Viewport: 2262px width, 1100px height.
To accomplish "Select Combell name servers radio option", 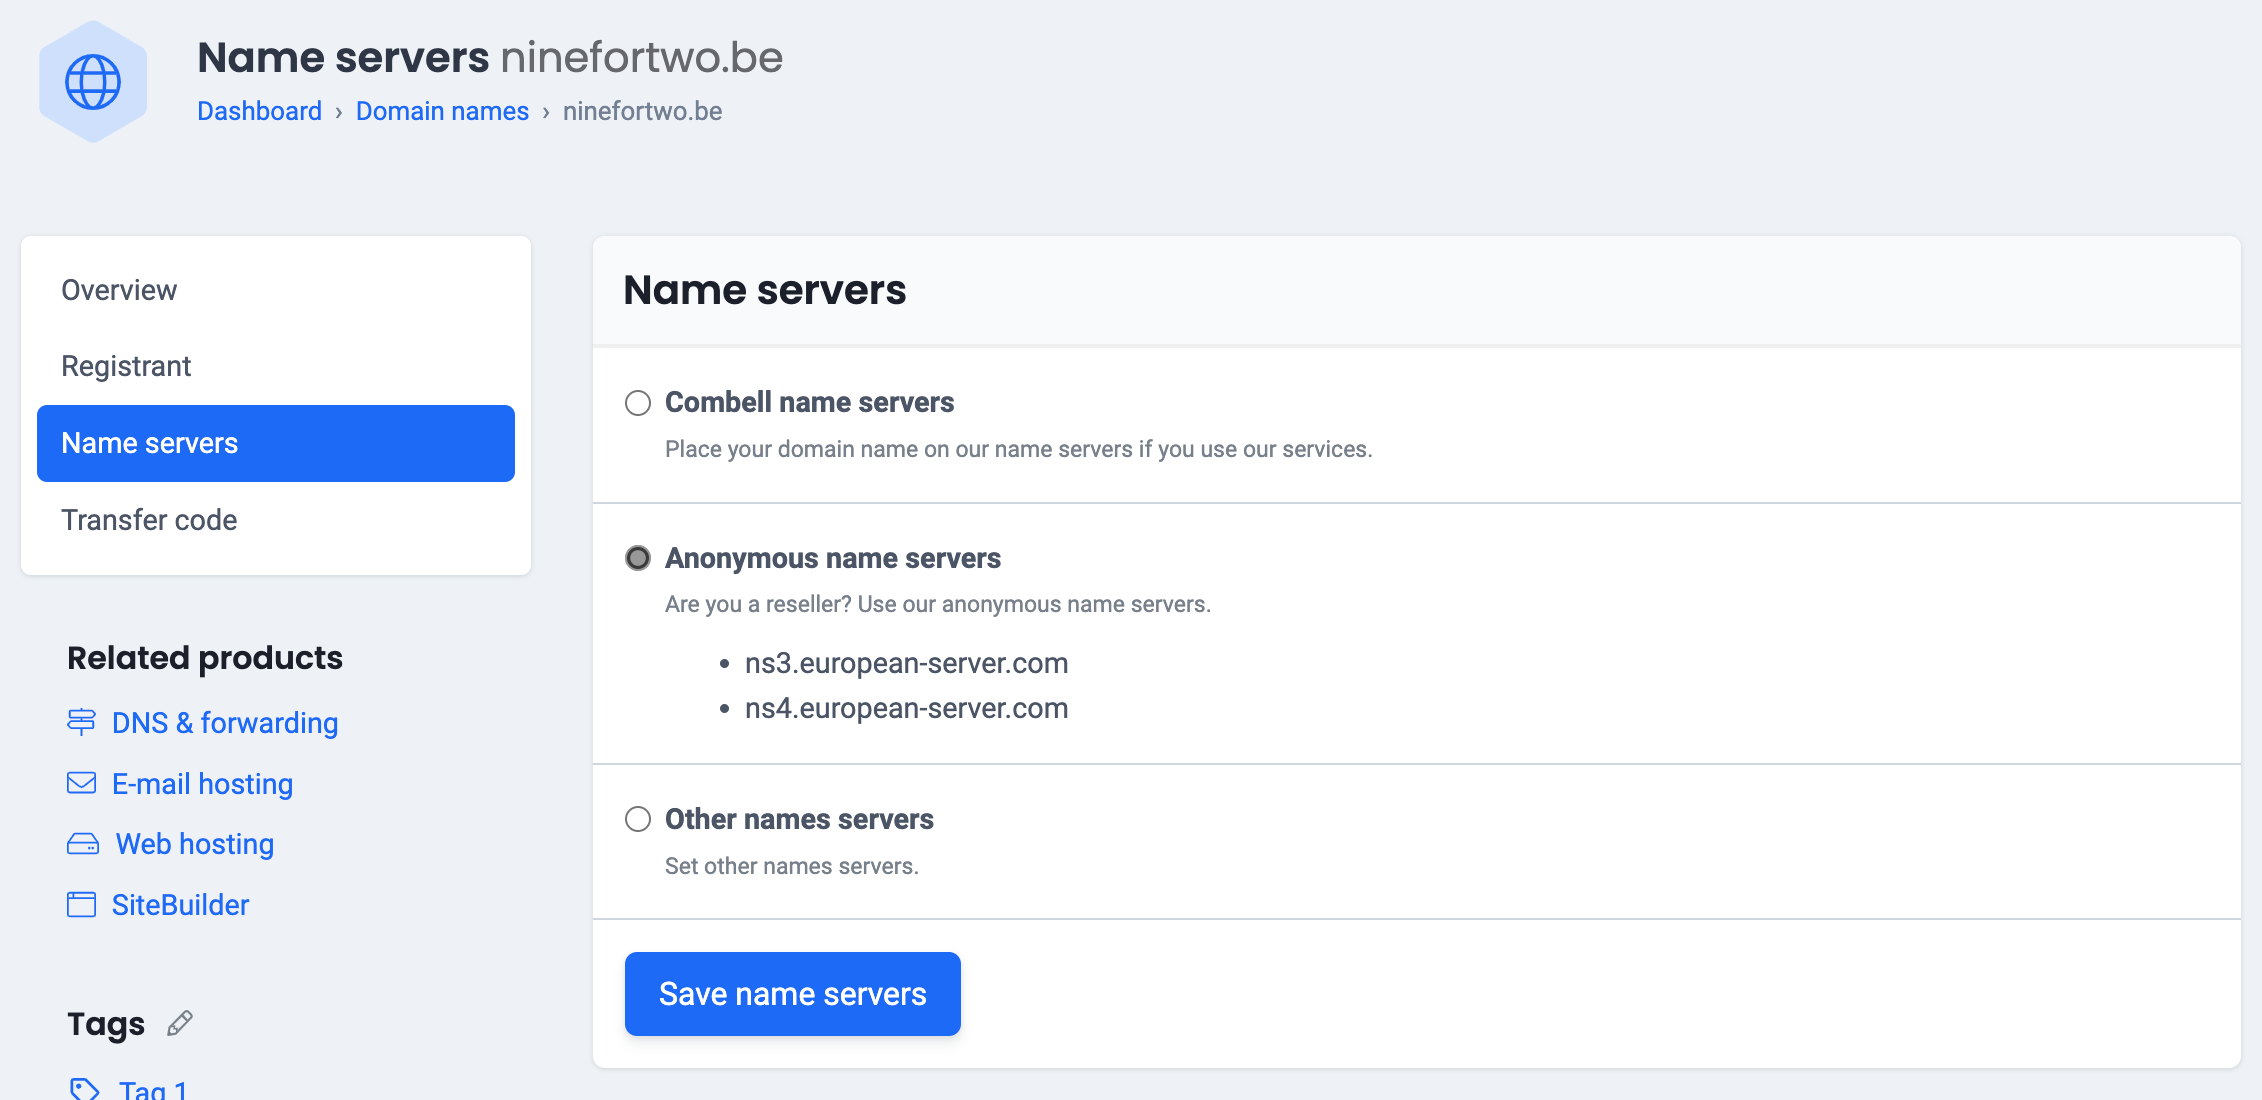I will click(x=638, y=403).
